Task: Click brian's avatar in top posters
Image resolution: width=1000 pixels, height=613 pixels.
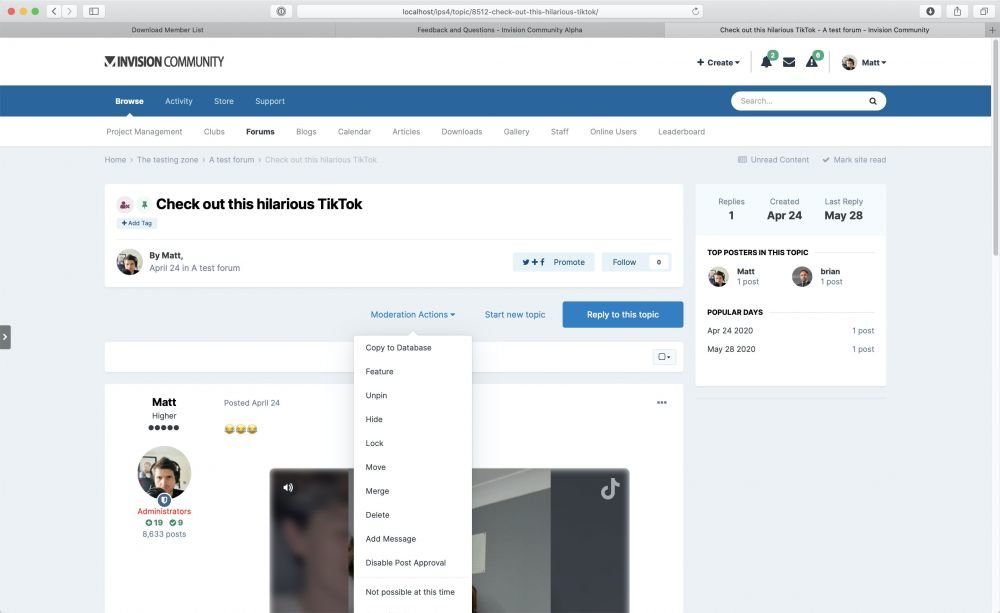Action: point(802,276)
